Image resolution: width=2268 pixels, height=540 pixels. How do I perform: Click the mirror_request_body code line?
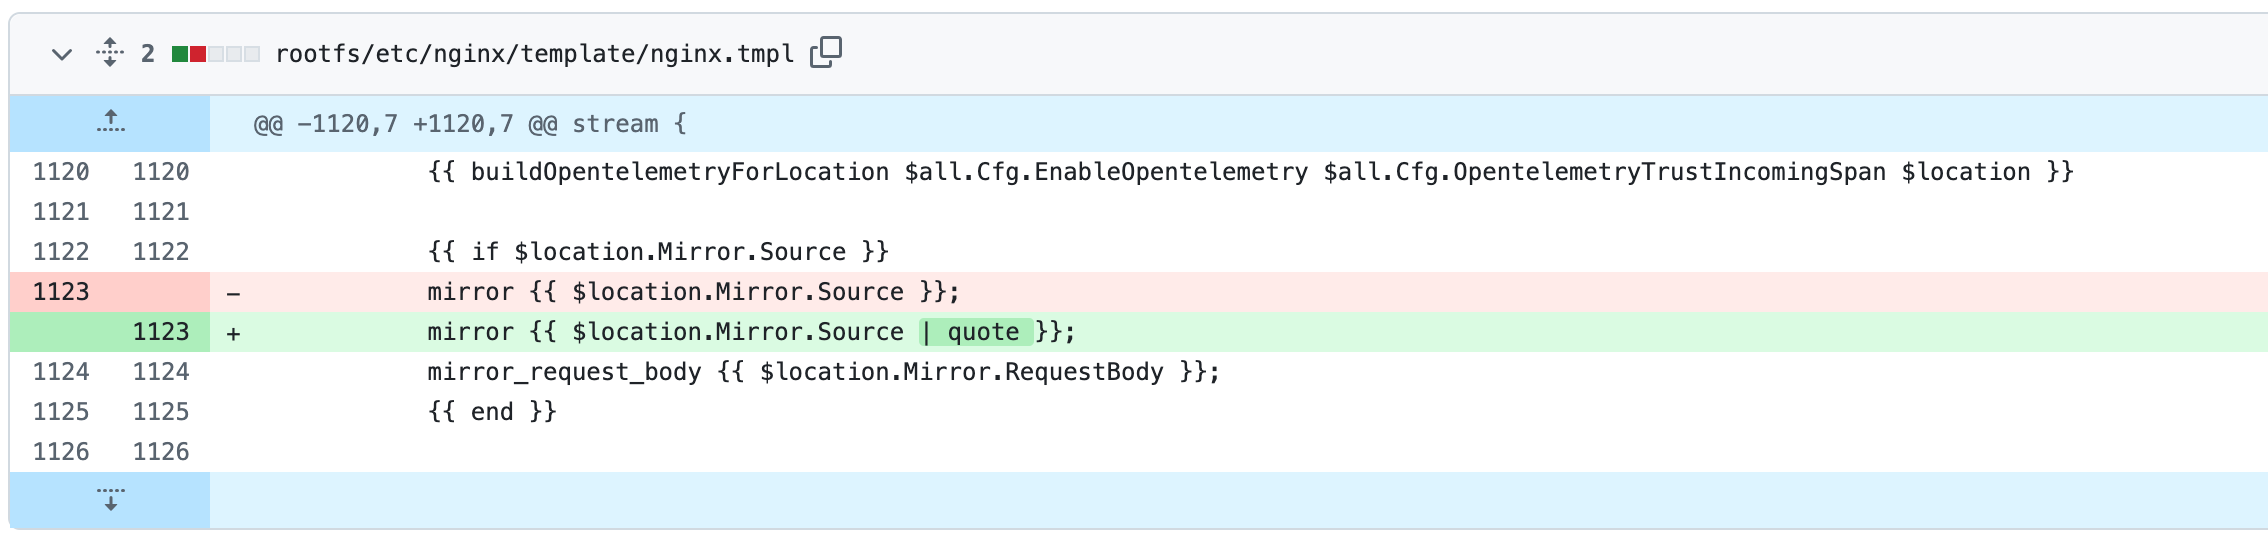click(x=823, y=372)
